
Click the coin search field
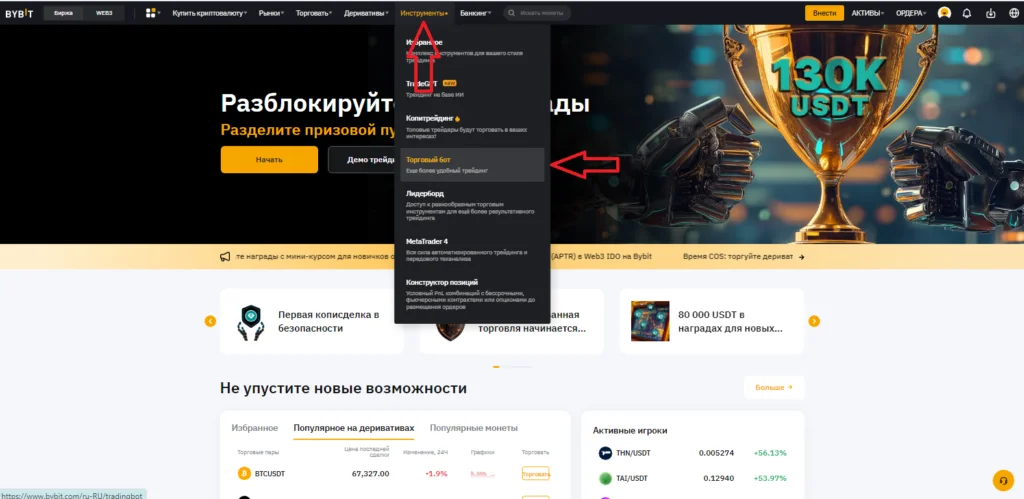tap(537, 13)
